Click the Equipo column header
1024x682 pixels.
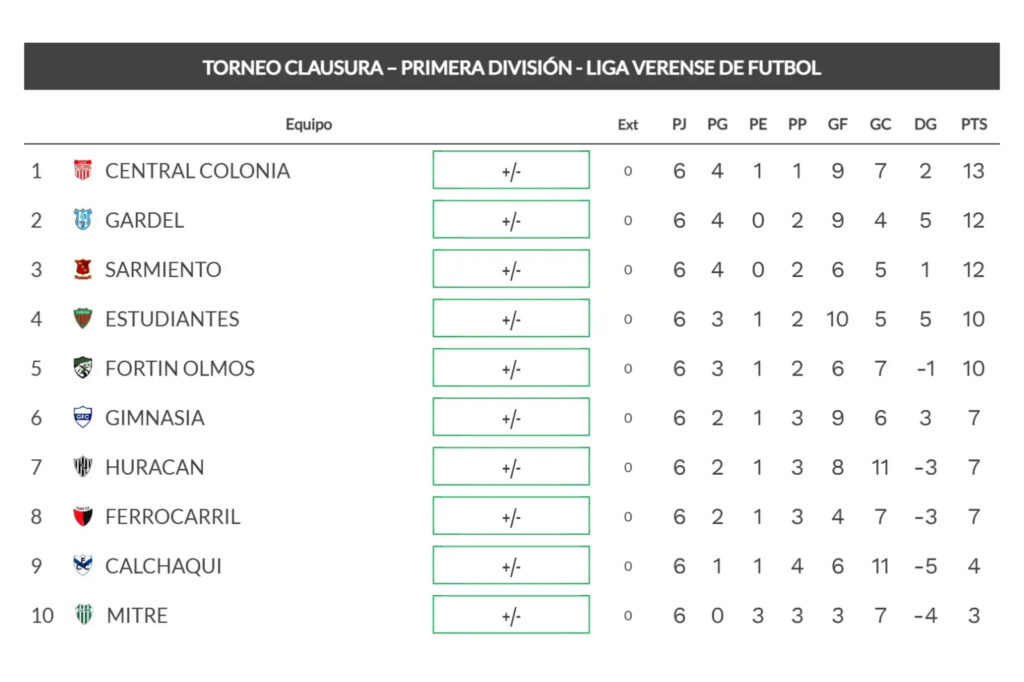tap(308, 125)
